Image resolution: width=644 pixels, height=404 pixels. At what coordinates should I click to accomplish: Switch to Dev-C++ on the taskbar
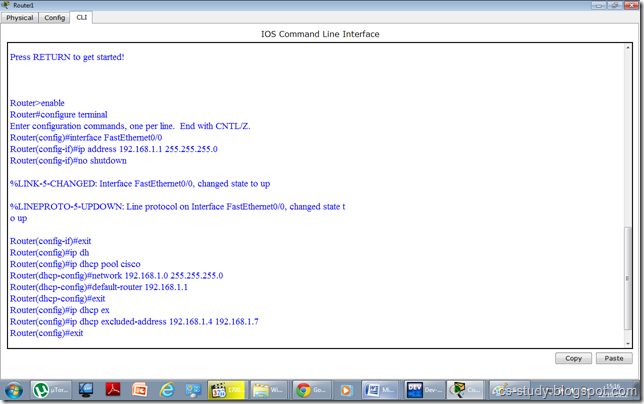pyautogui.click(x=423, y=390)
